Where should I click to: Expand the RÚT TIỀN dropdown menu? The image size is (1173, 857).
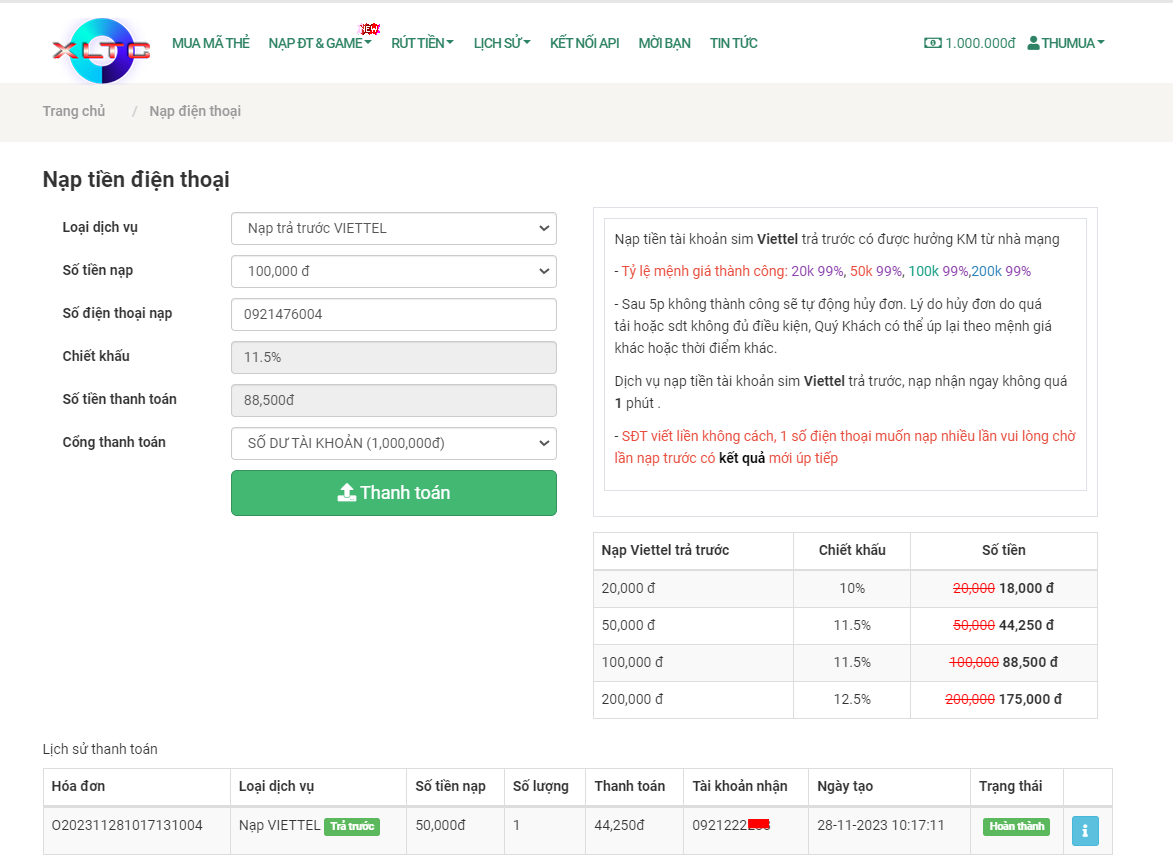pyautogui.click(x=422, y=43)
